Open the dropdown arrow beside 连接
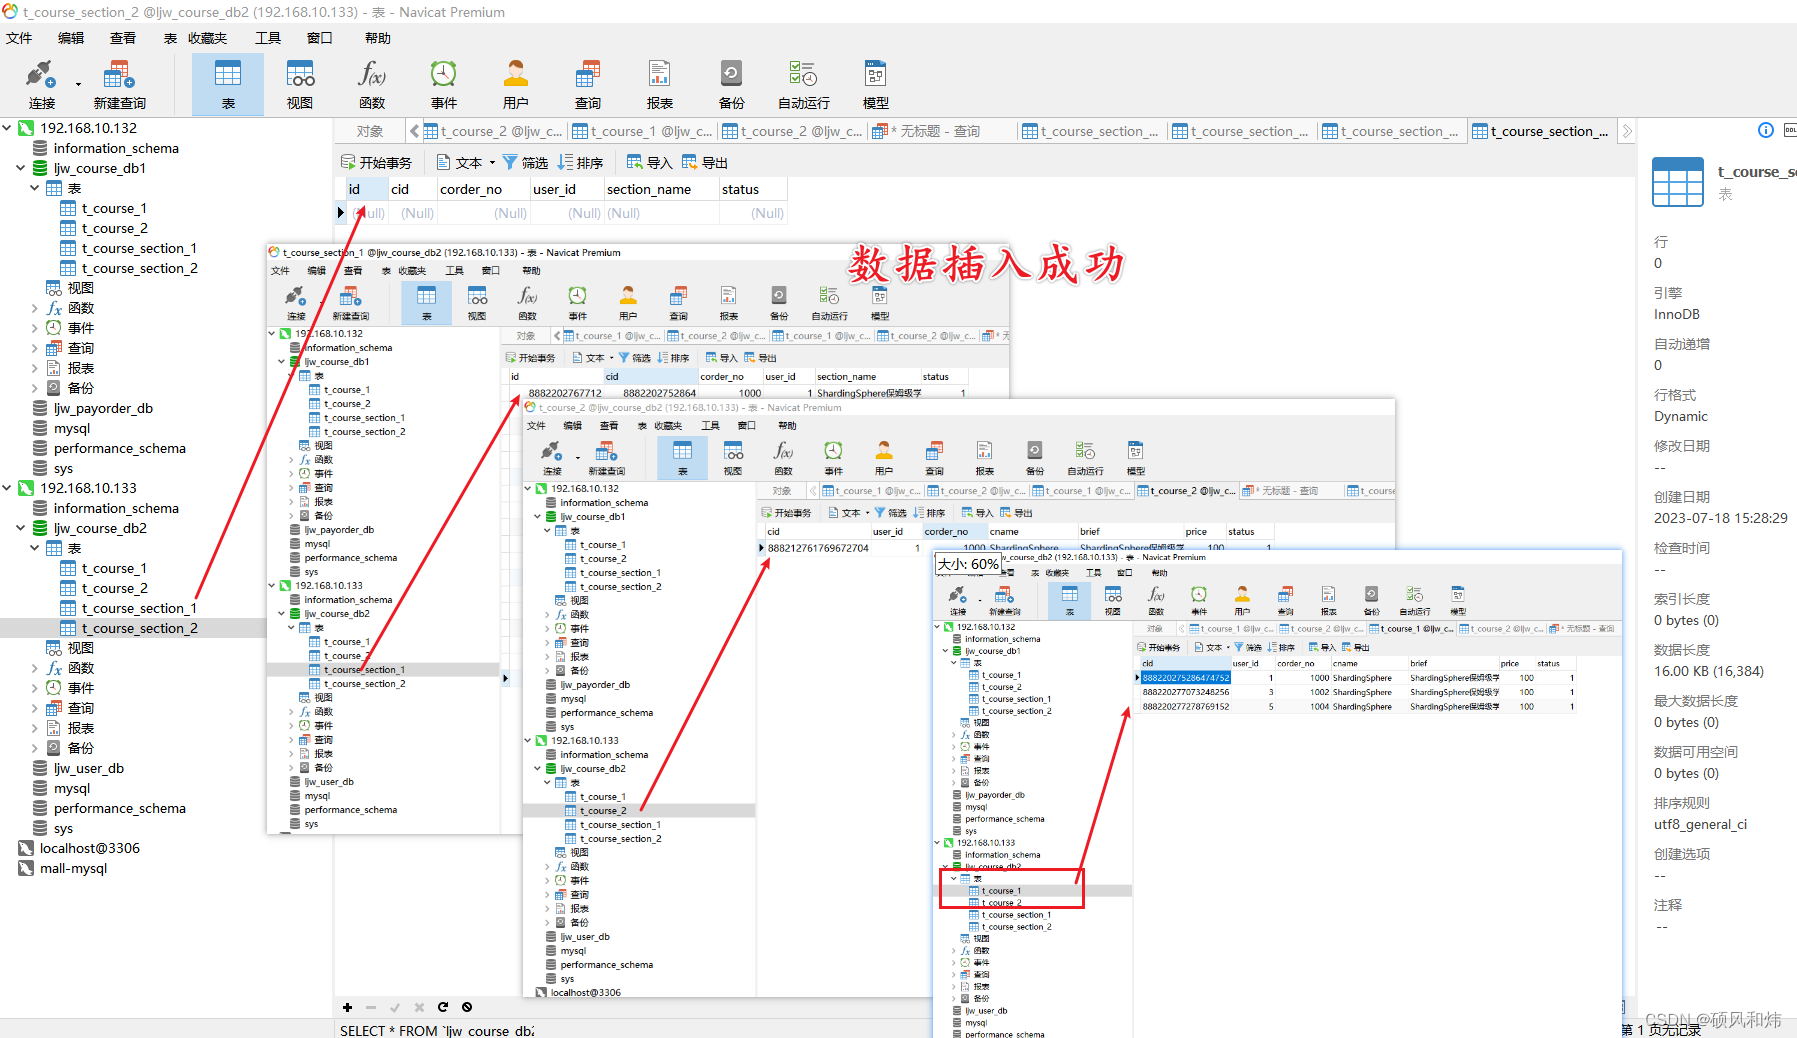The image size is (1797, 1038). (77, 84)
